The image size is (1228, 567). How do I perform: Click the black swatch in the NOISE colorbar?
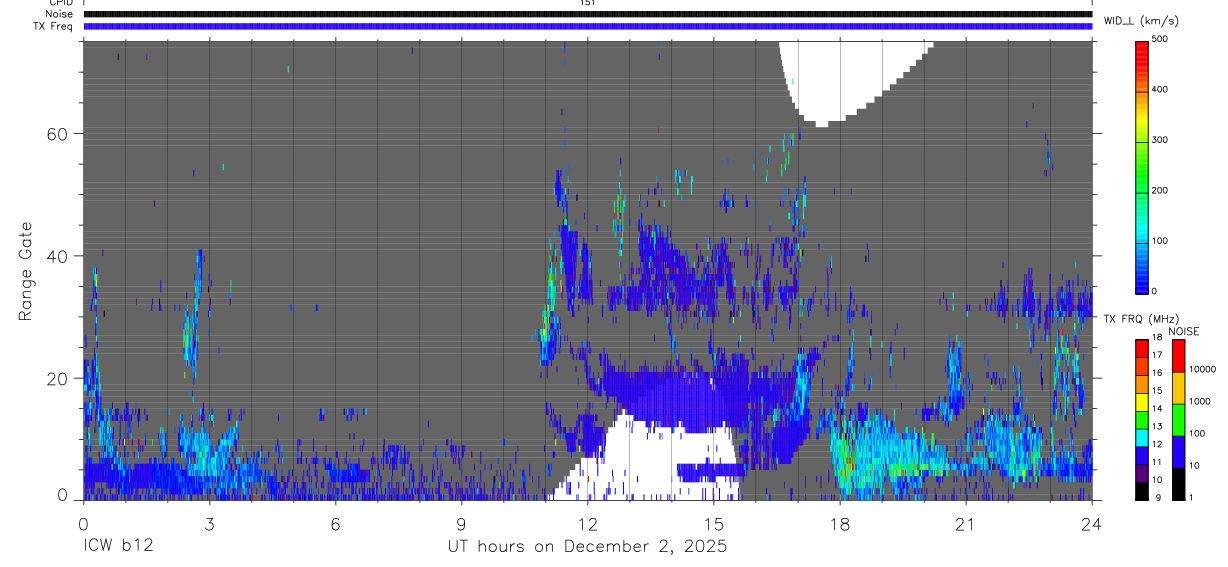click(x=1178, y=483)
